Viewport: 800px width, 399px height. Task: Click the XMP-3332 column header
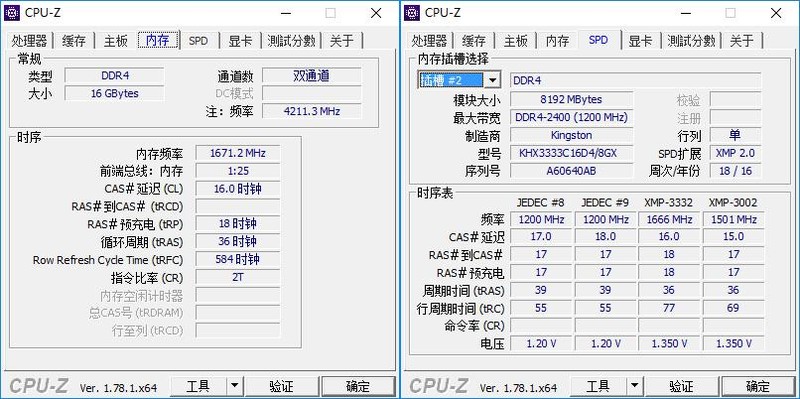pyautogui.click(x=668, y=203)
